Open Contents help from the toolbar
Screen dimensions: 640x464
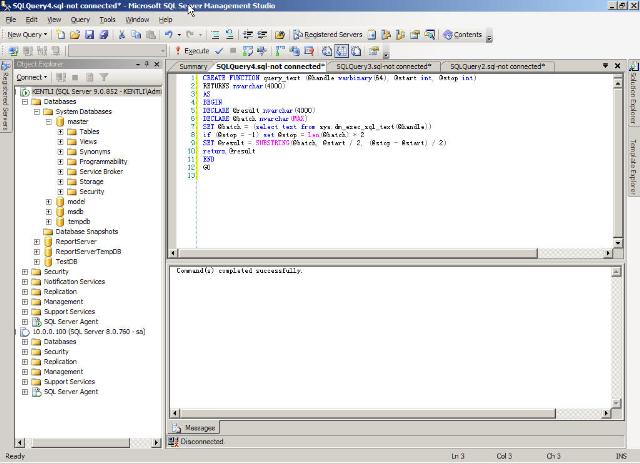point(462,34)
